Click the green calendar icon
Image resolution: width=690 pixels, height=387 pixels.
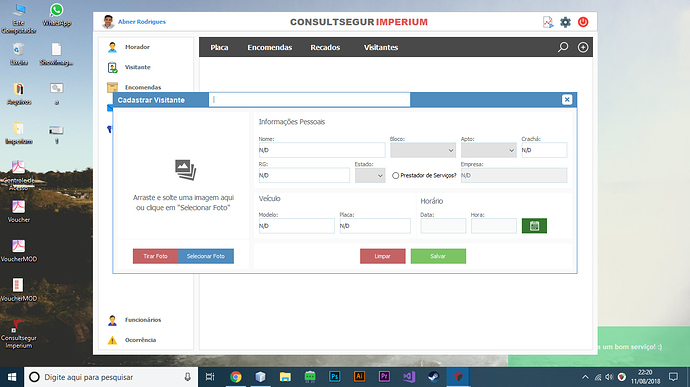click(x=534, y=226)
